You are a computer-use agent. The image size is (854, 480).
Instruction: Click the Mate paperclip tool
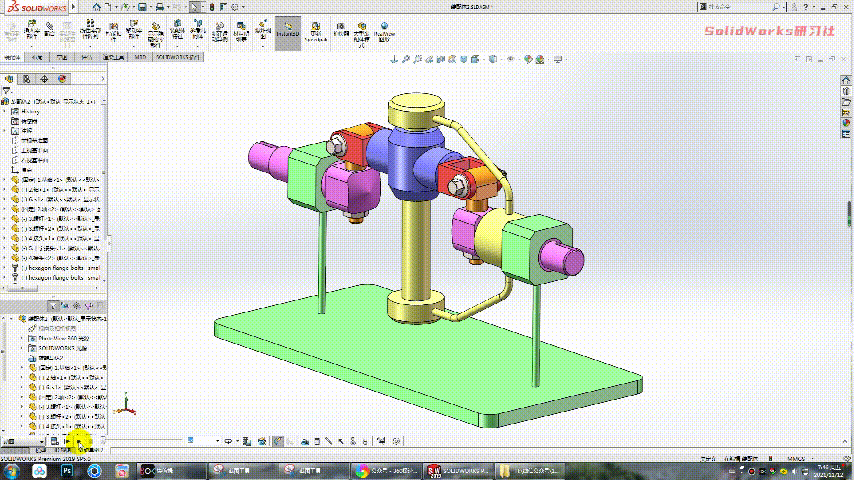[x=49, y=30]
